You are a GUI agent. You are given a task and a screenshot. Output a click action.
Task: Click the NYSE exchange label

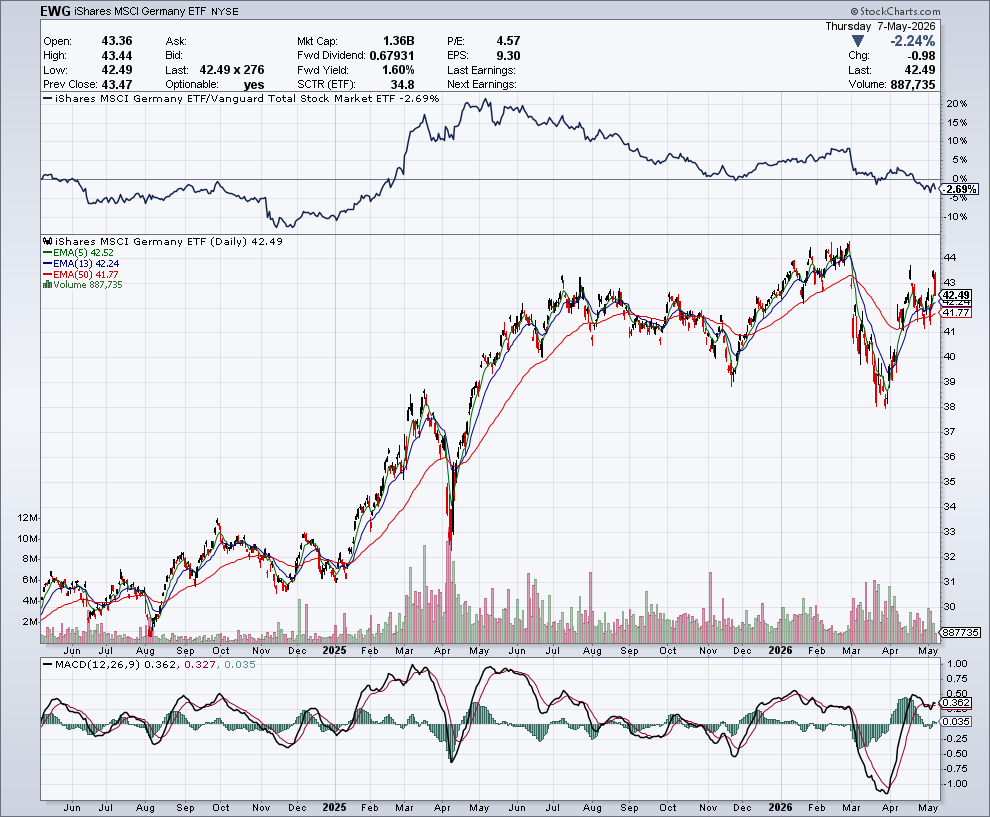tap(225, 12)
